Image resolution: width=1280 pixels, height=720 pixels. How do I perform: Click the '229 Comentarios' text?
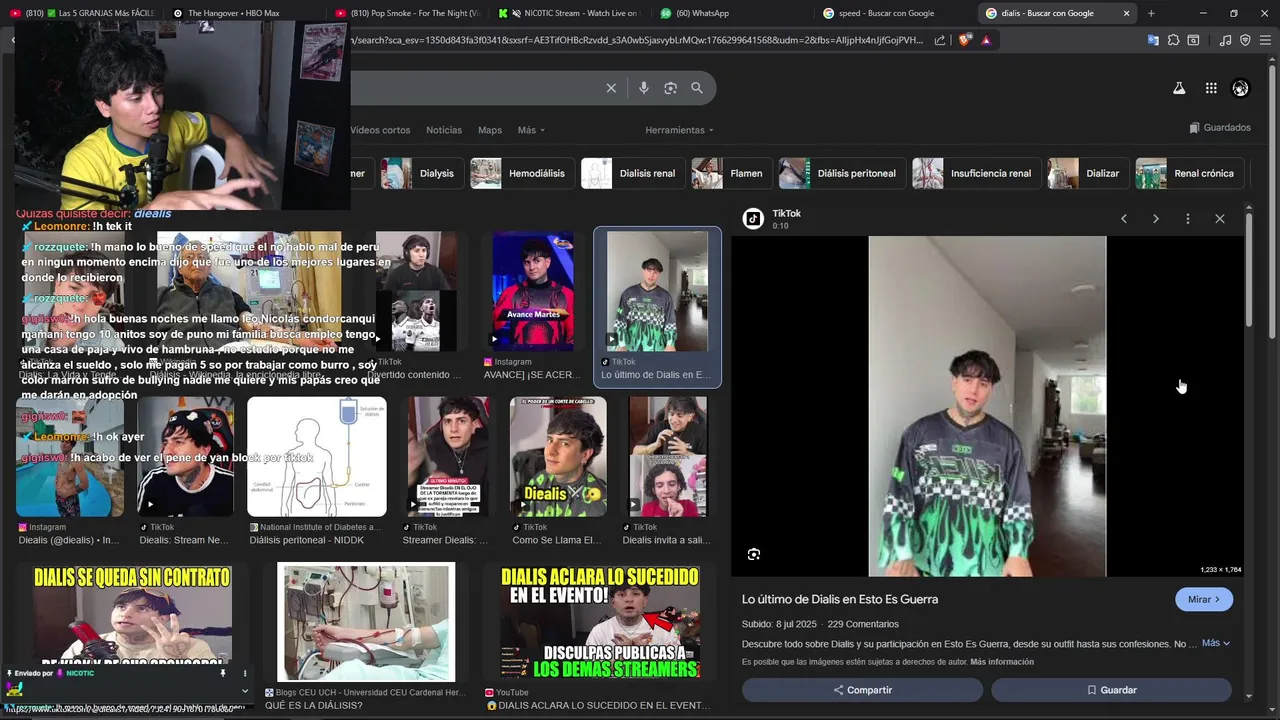[863, 624]
